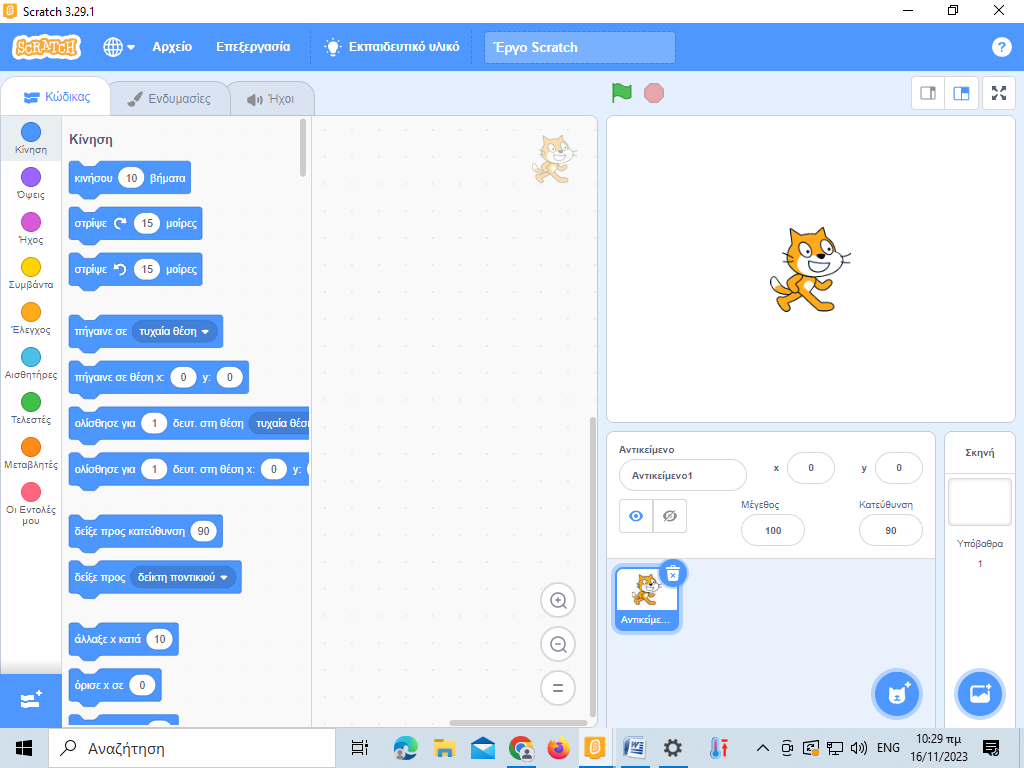Select the Όψεις block category
The image size is (1024, 768).
point(31,184)
